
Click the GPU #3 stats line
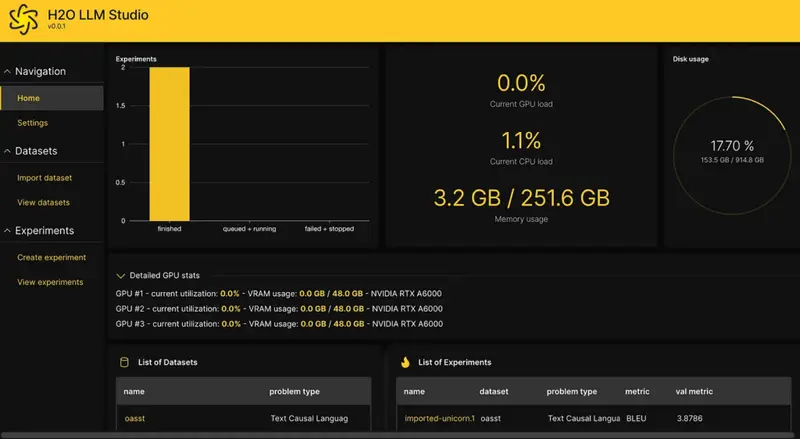tap(279, 324)
